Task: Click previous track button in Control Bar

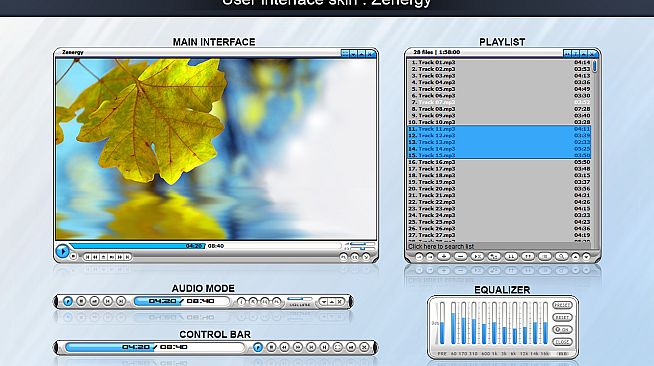Action: pos(311,347)
